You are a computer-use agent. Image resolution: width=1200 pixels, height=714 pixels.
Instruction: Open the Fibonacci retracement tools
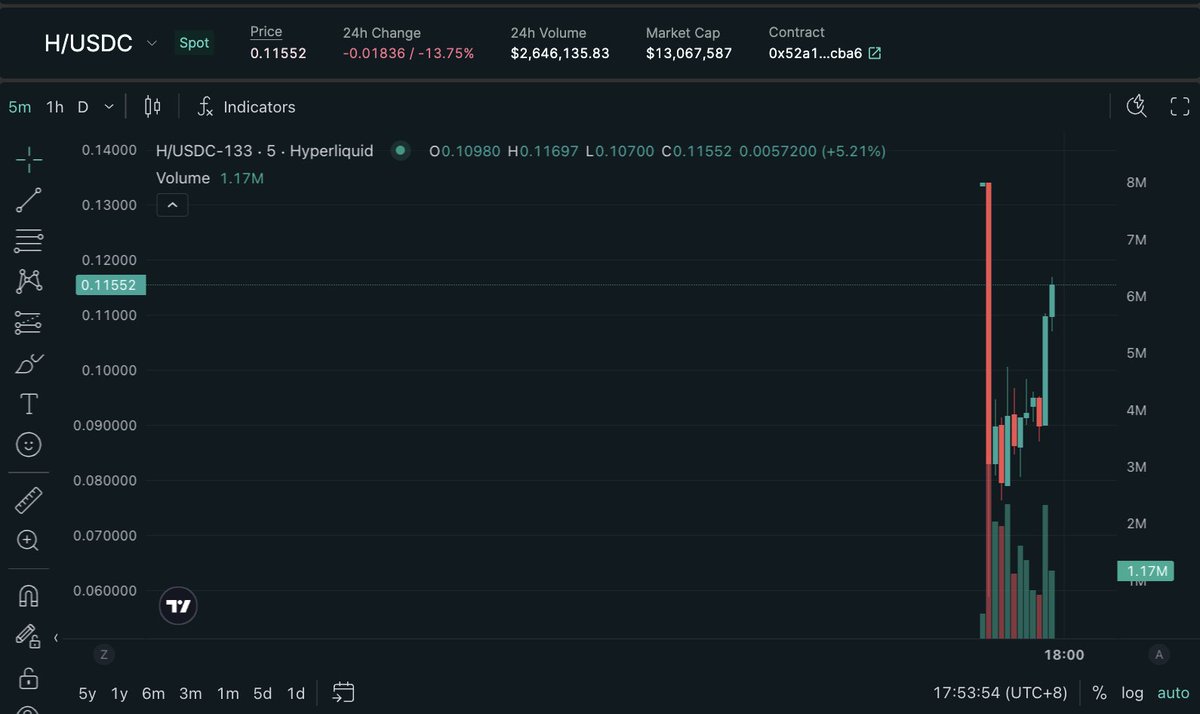(29, 241)
